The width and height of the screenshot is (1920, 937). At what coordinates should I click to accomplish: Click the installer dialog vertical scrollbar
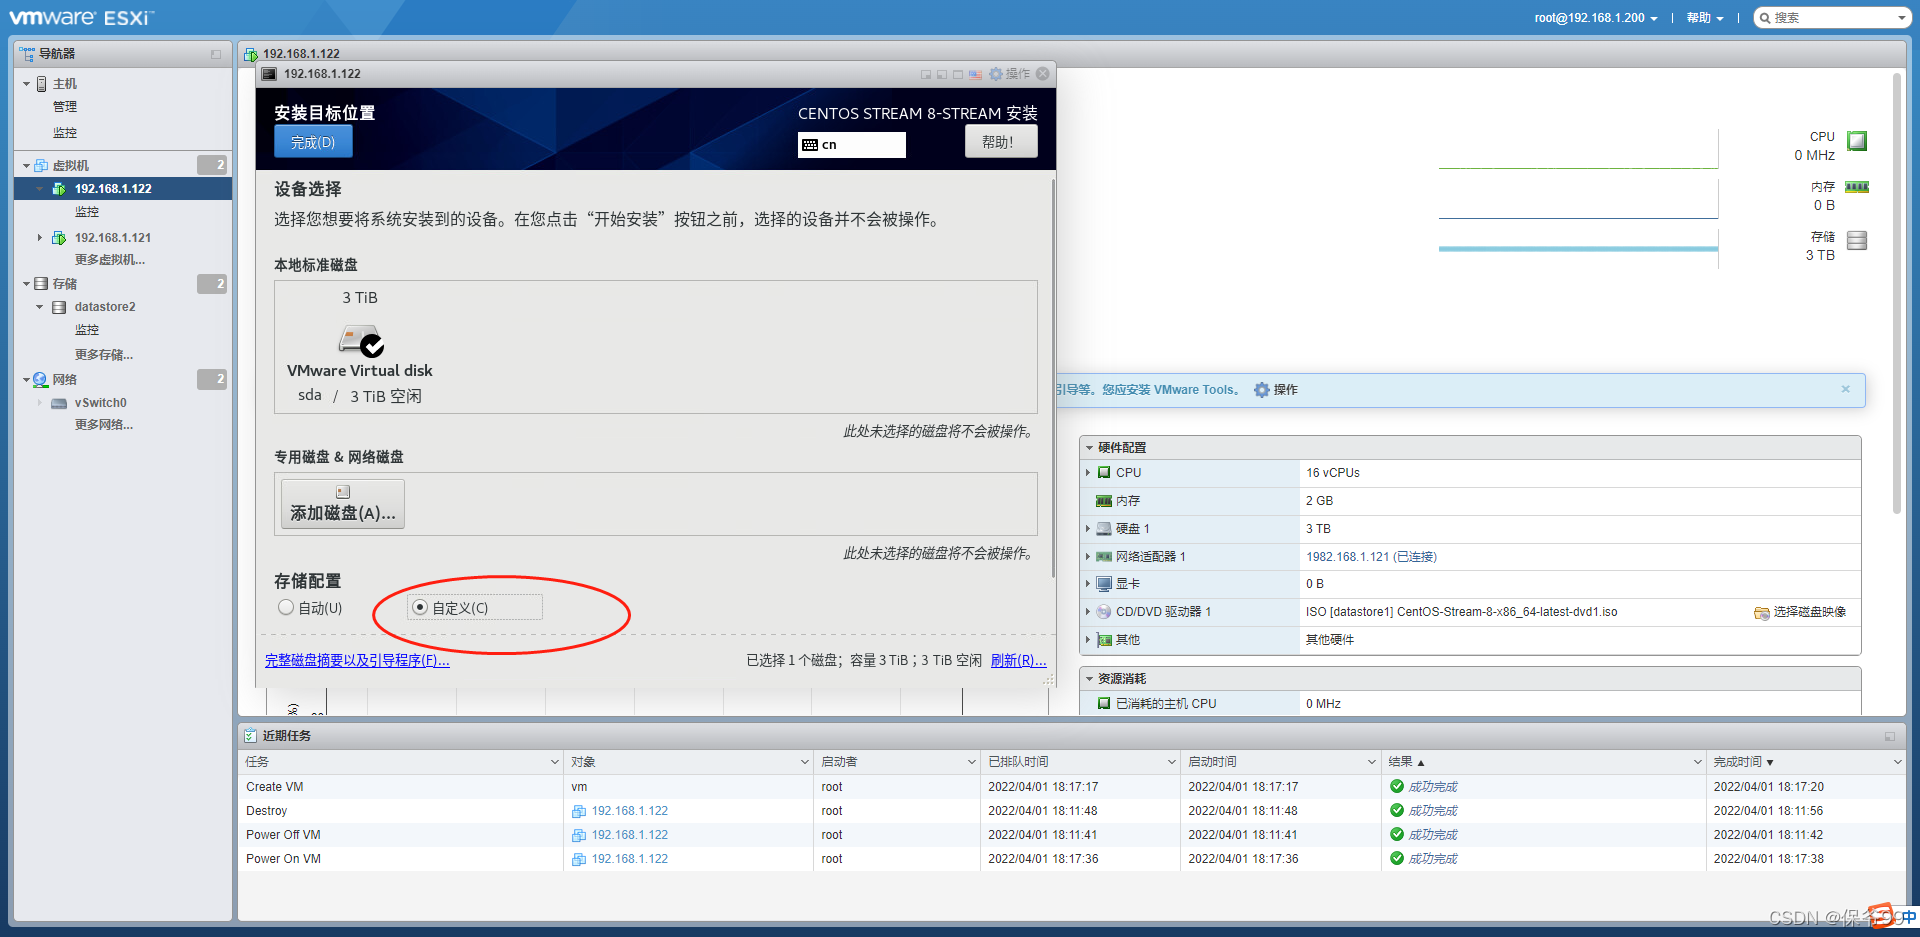point(1053,378)
